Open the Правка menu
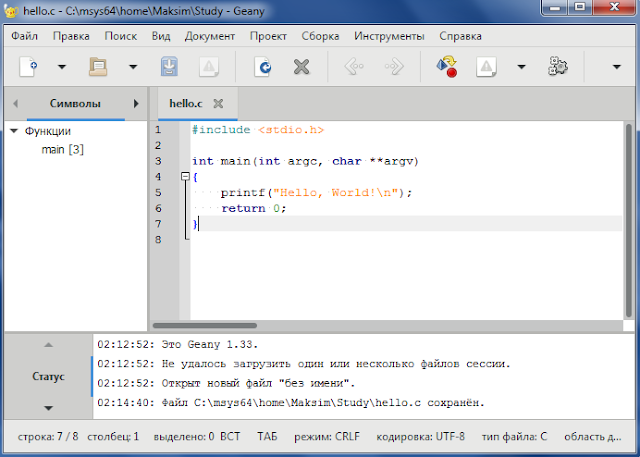Viewport: 640px width, 457px height. point(71,36)
